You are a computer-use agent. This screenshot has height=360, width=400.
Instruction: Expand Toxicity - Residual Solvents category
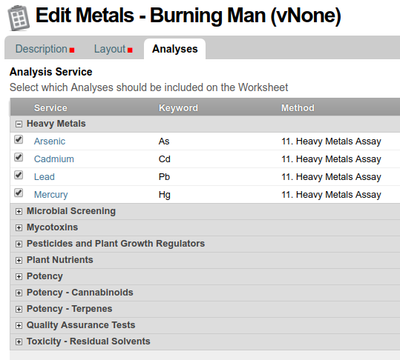(x=19, y=342)
